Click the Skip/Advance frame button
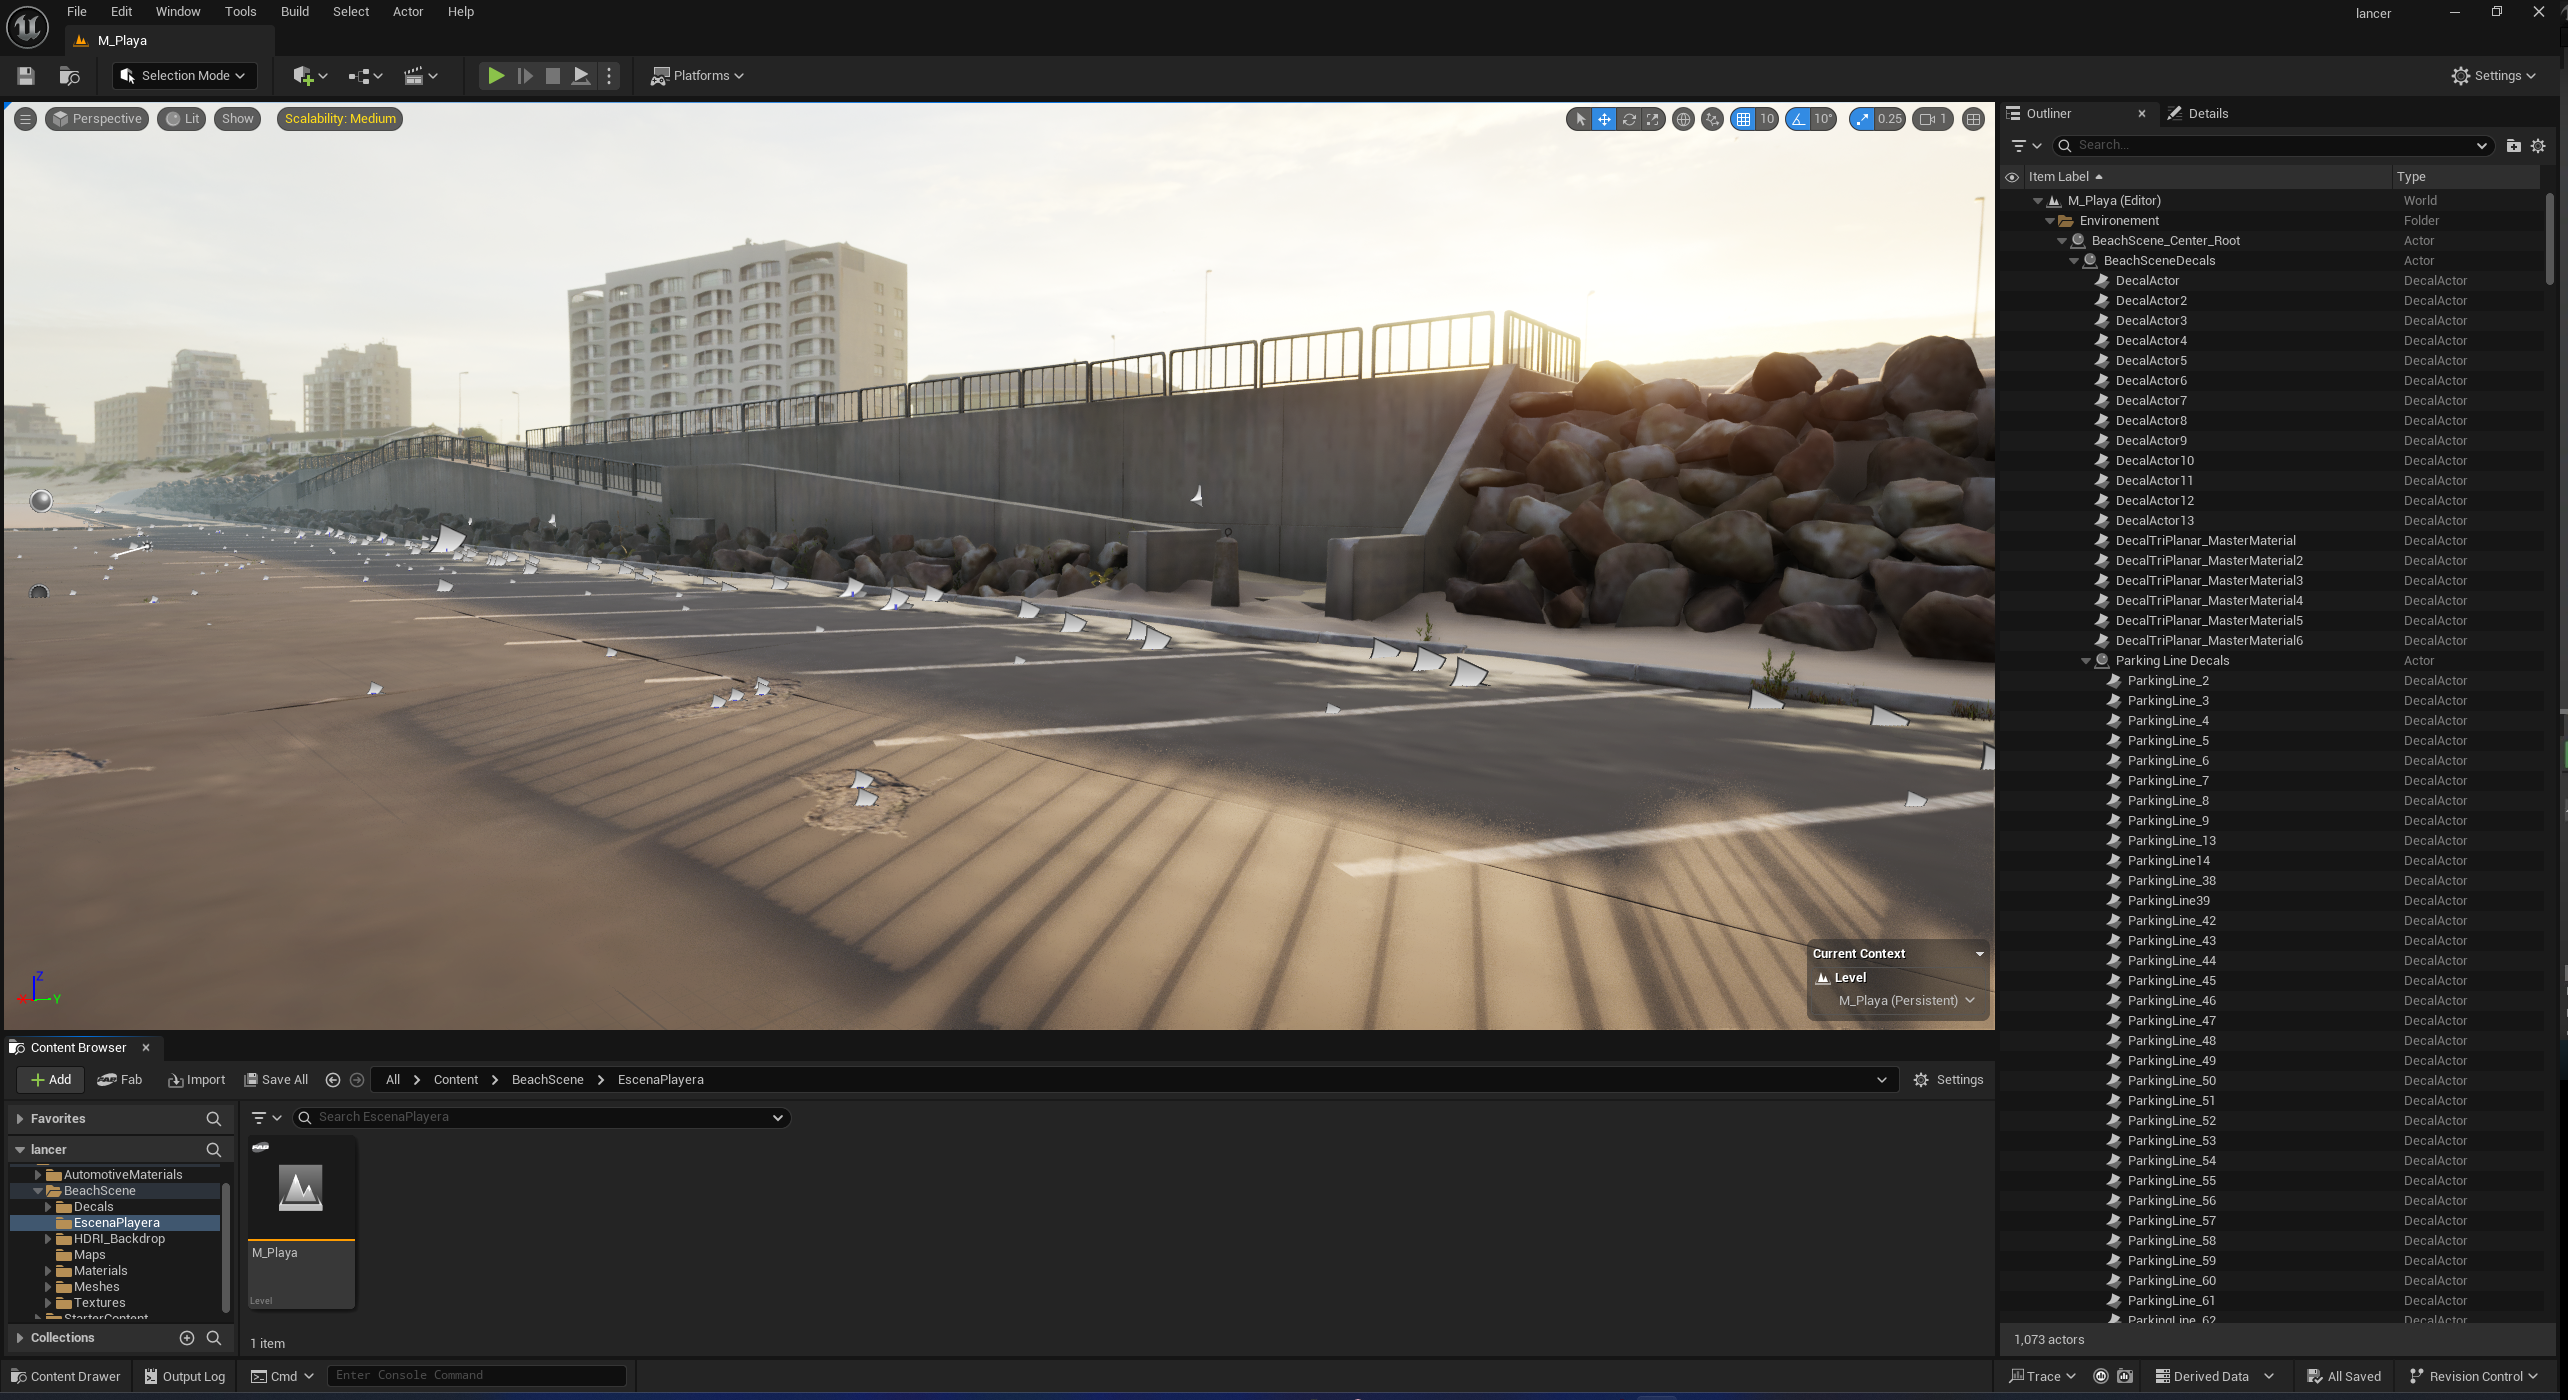 pyautogui.click(x=524, y=76)
